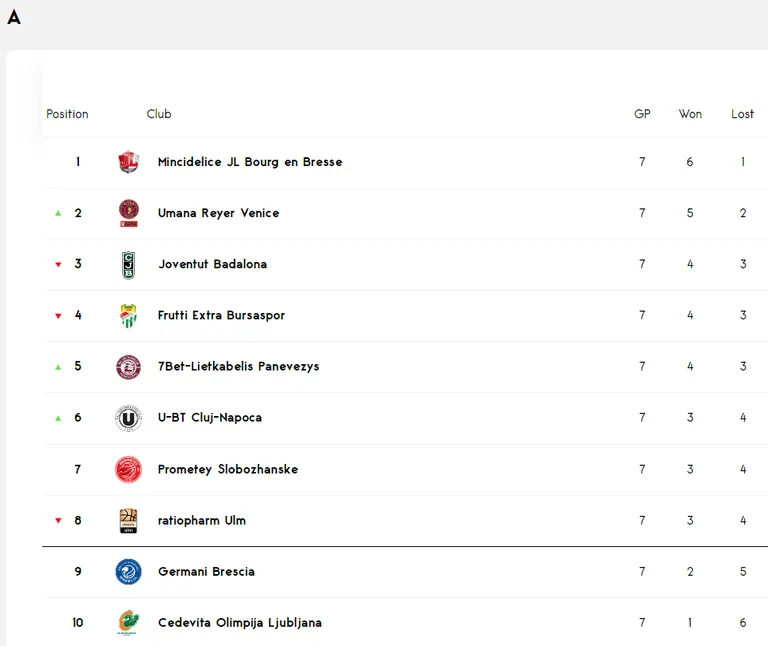Sort standings by the Won column header

click(690, 114)
